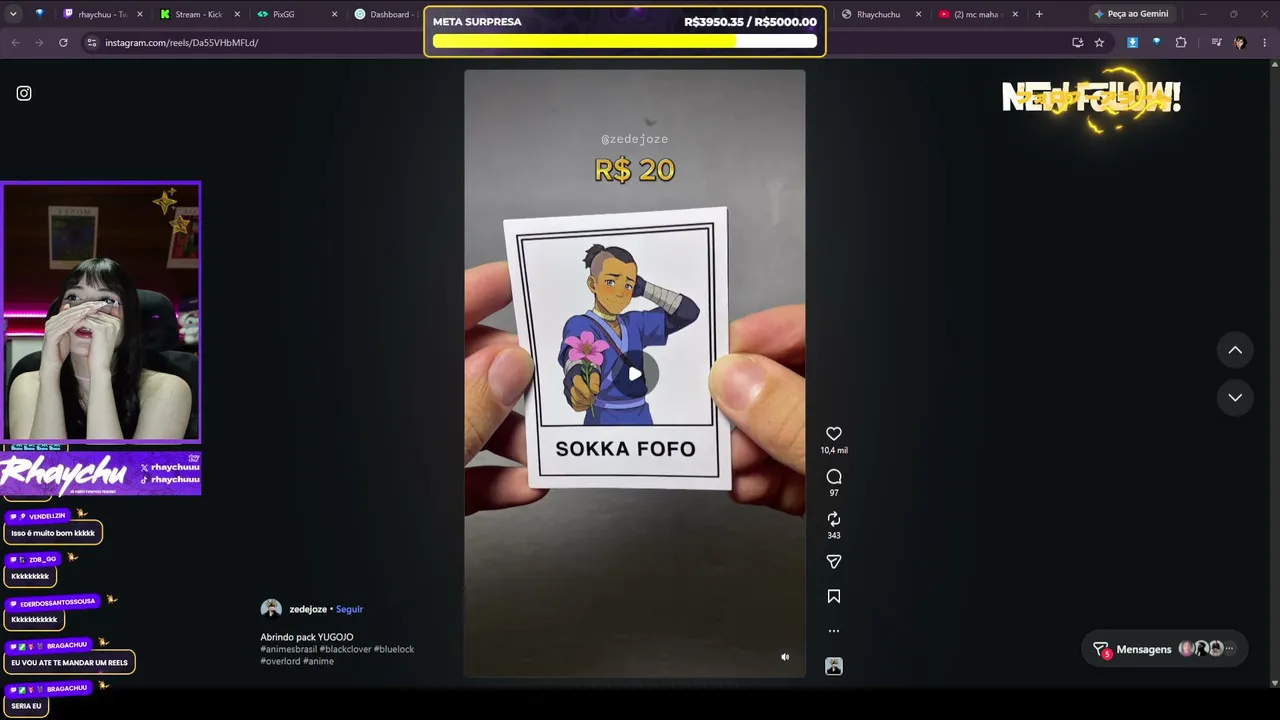
Task: Reload the Instagram page
Action: coord(63,42)
